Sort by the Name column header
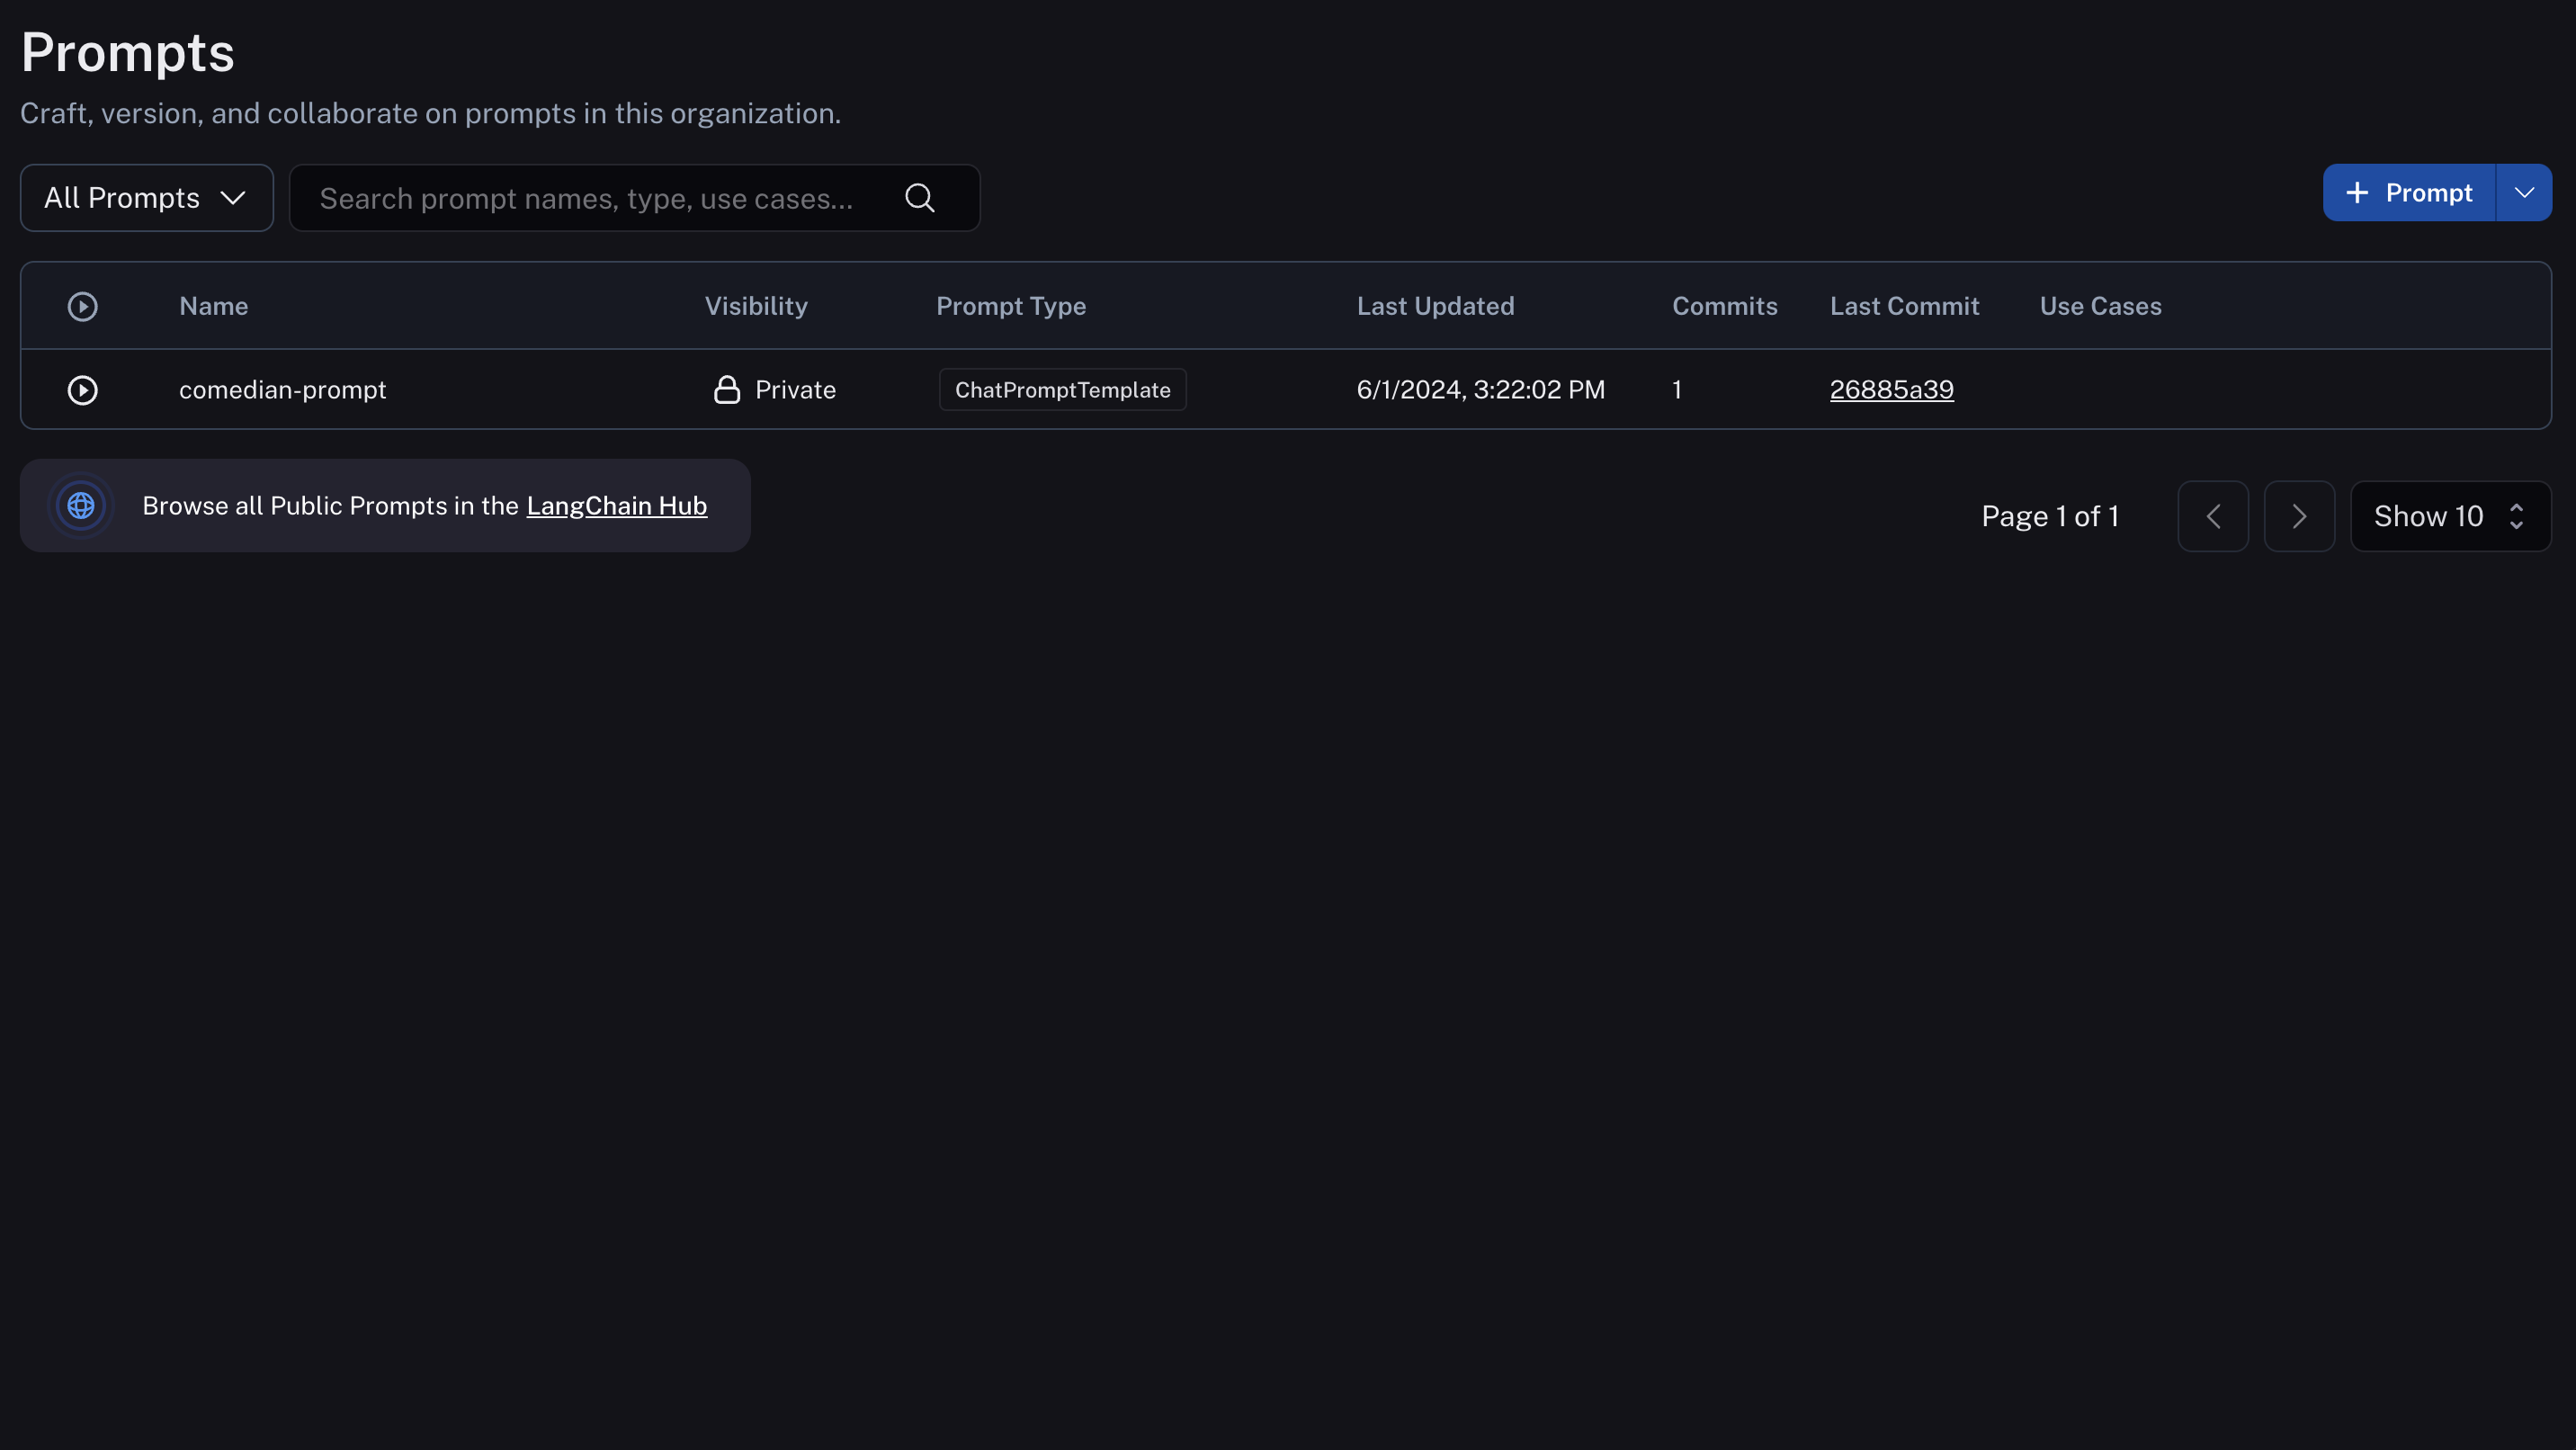This screenshot has height=1450, width=2576. point(213,306)
